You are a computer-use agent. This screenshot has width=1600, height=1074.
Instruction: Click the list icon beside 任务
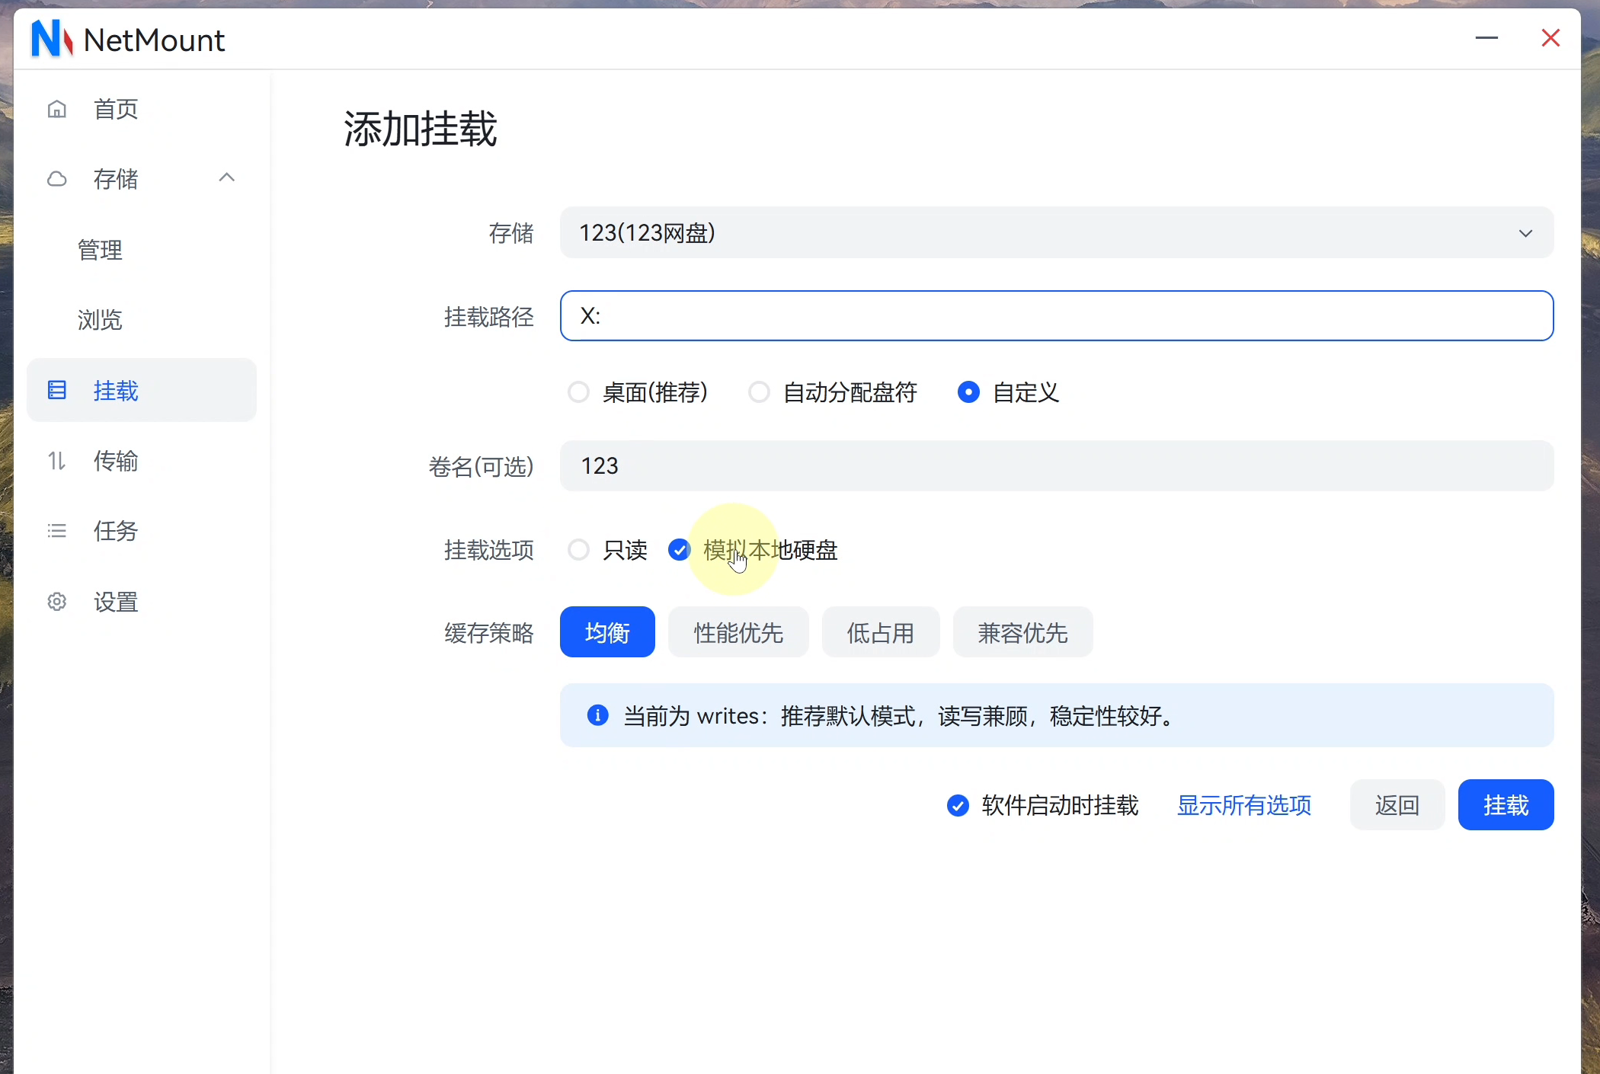click(x=57, y=531)
